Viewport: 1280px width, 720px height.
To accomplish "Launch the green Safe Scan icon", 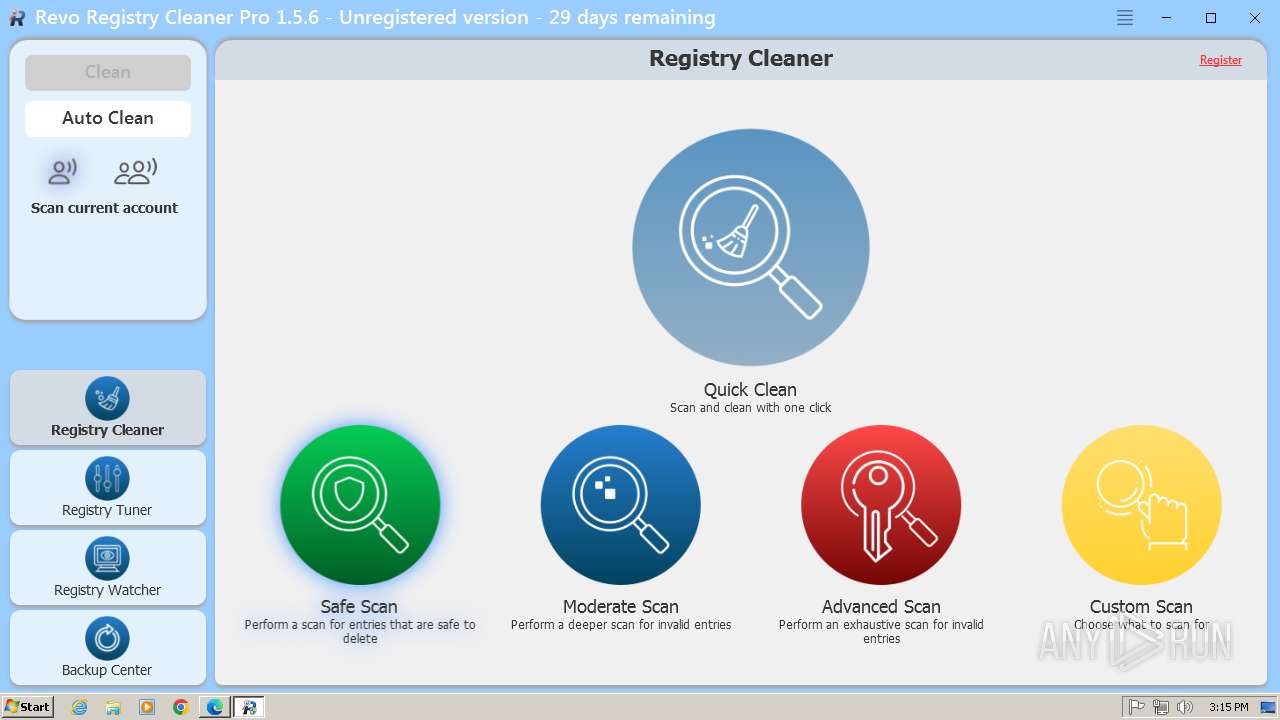I will (360, 505).
